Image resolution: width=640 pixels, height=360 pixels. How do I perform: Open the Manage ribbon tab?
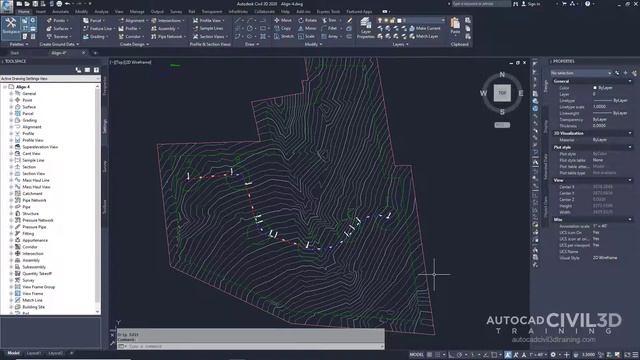coord(137,12)
